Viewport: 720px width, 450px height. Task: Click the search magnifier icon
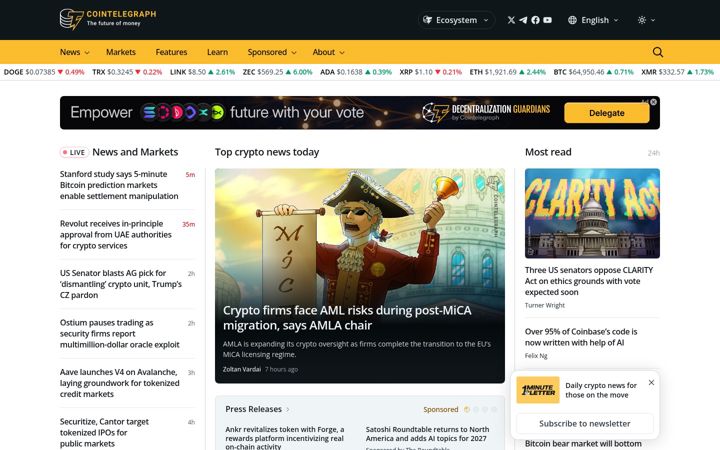658,52
